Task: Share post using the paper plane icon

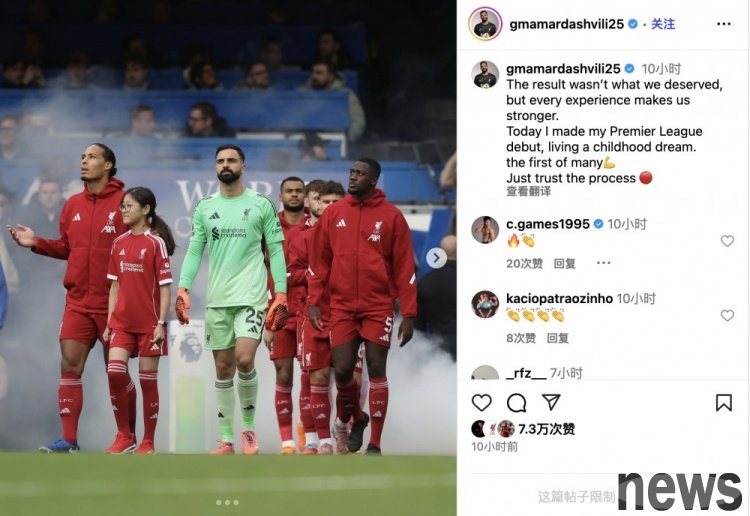Action: click(551, 402)
